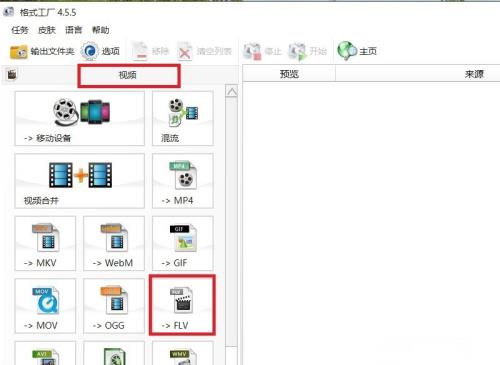Click the 移除 remove toolbar button
This screenshot has width=500, height=365.
pos(151,51)
